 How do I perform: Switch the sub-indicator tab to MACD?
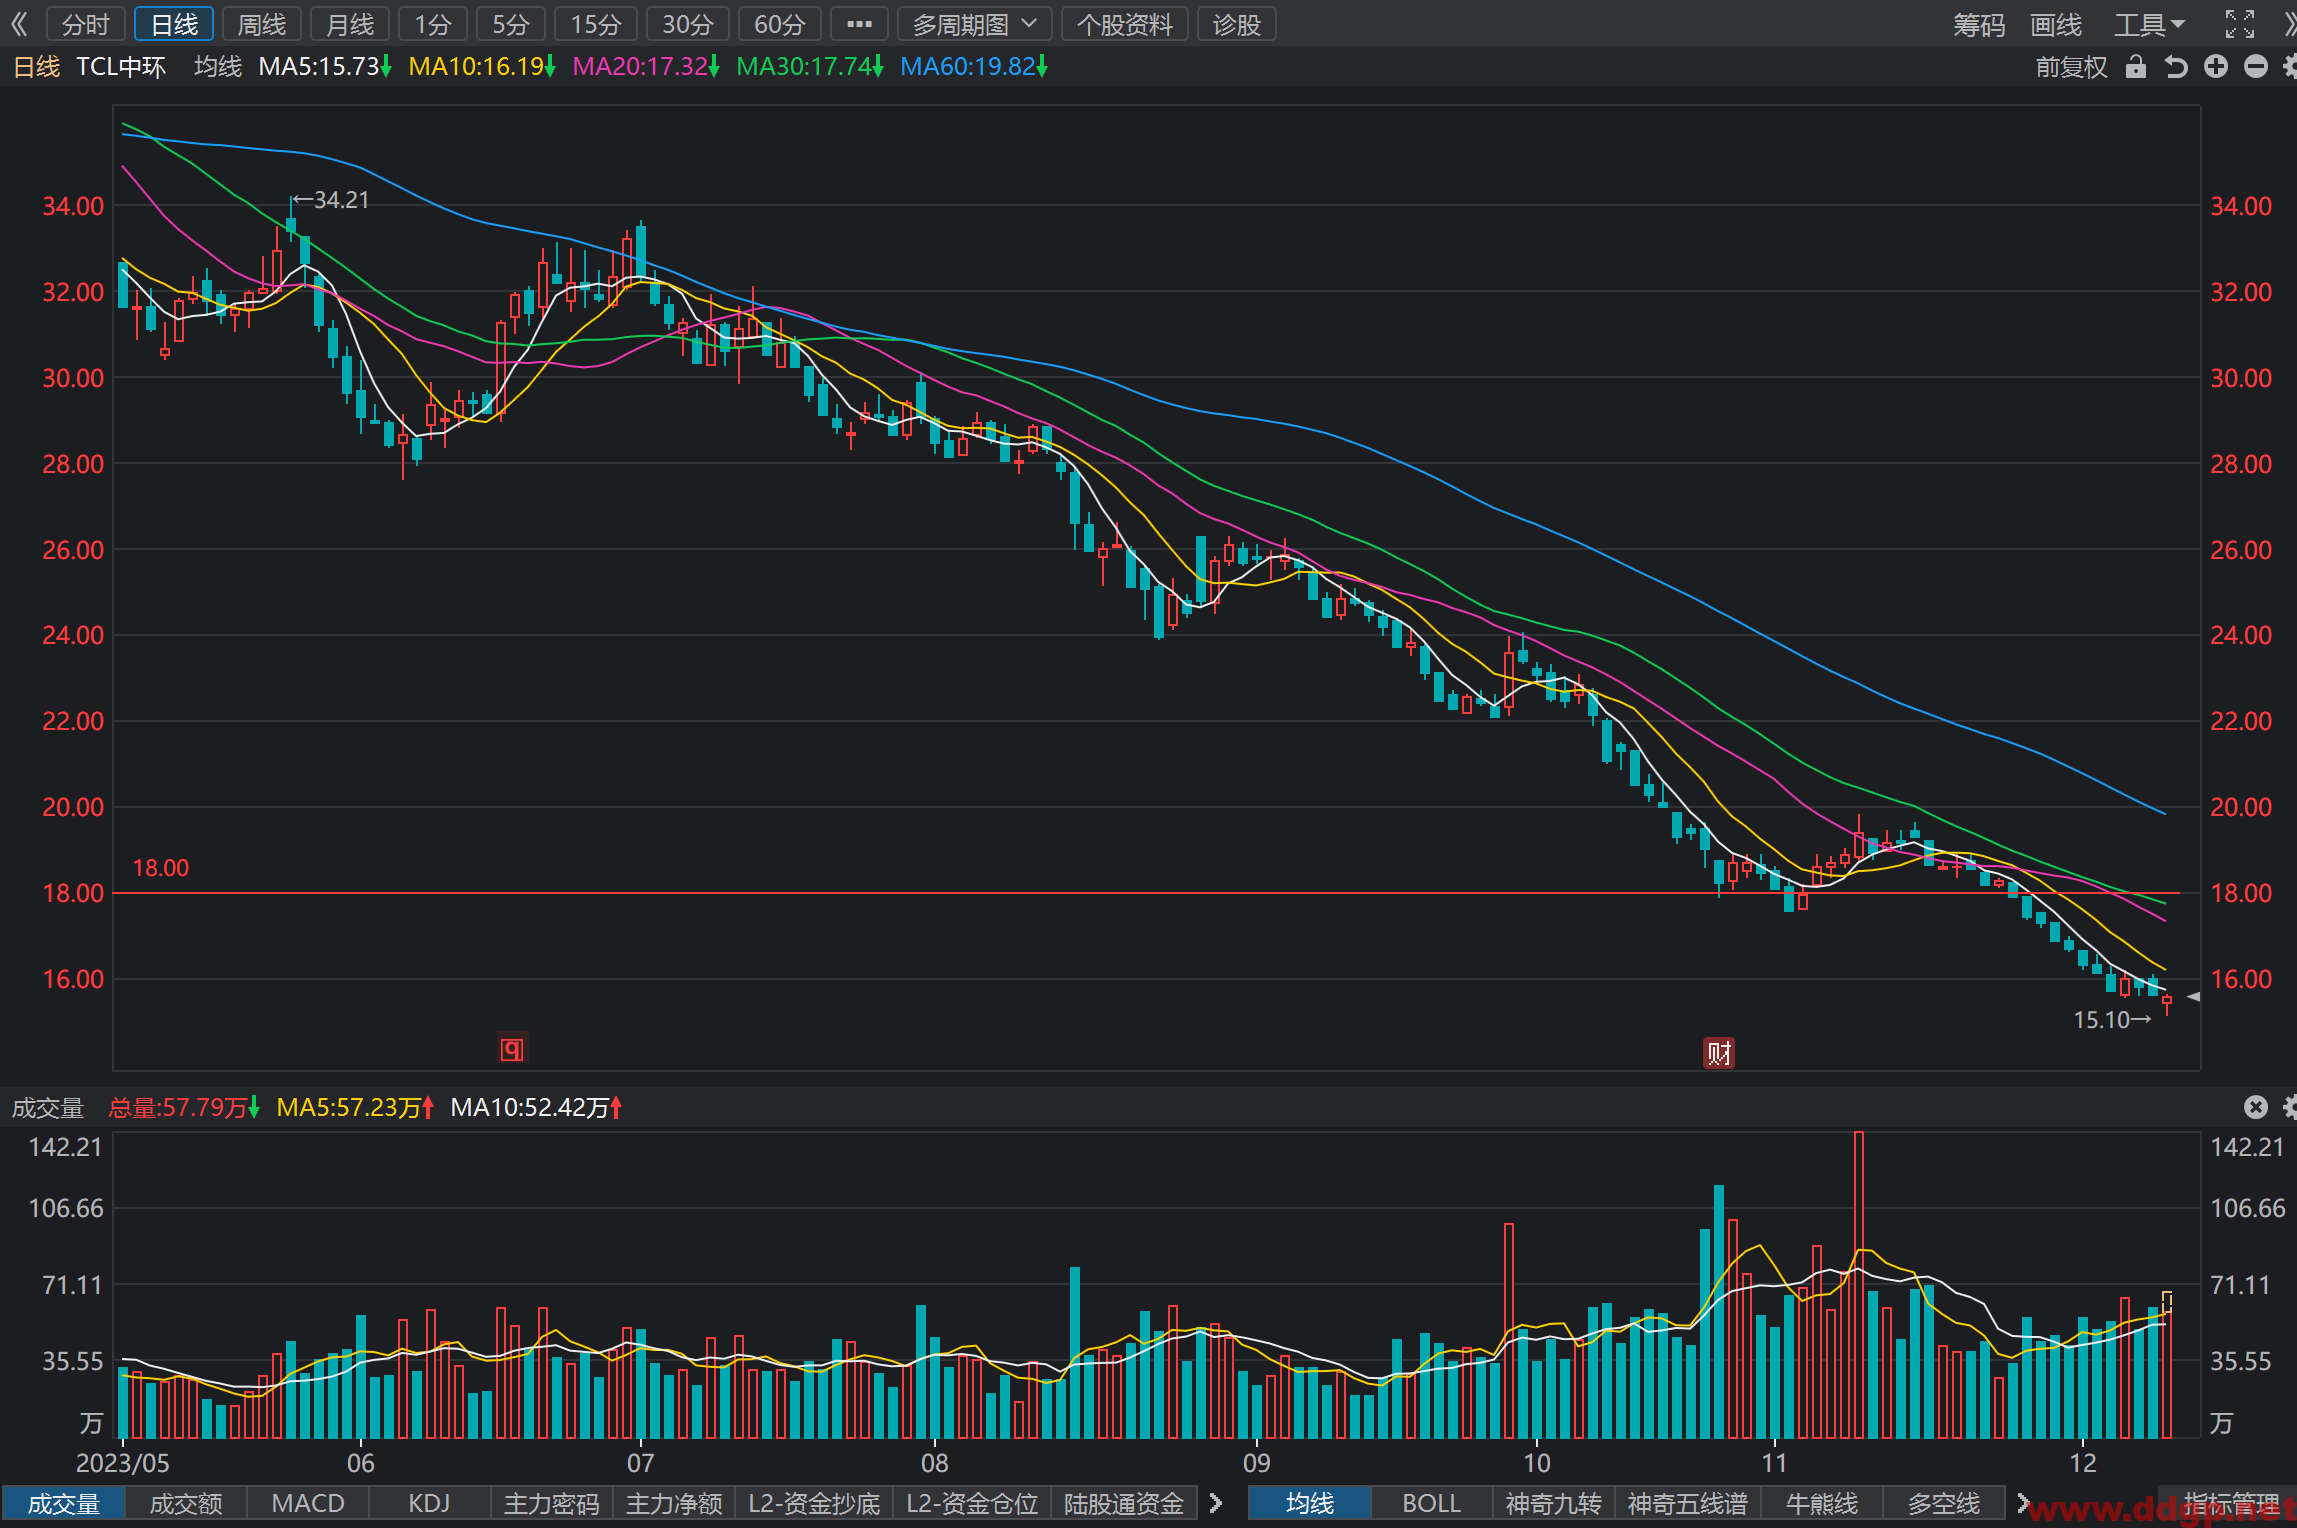click(308, 1503)
